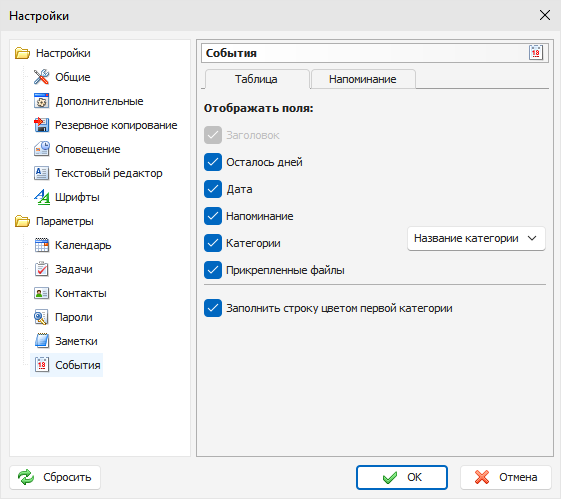Open Оповещение settings page

click(x=88, y=149)
